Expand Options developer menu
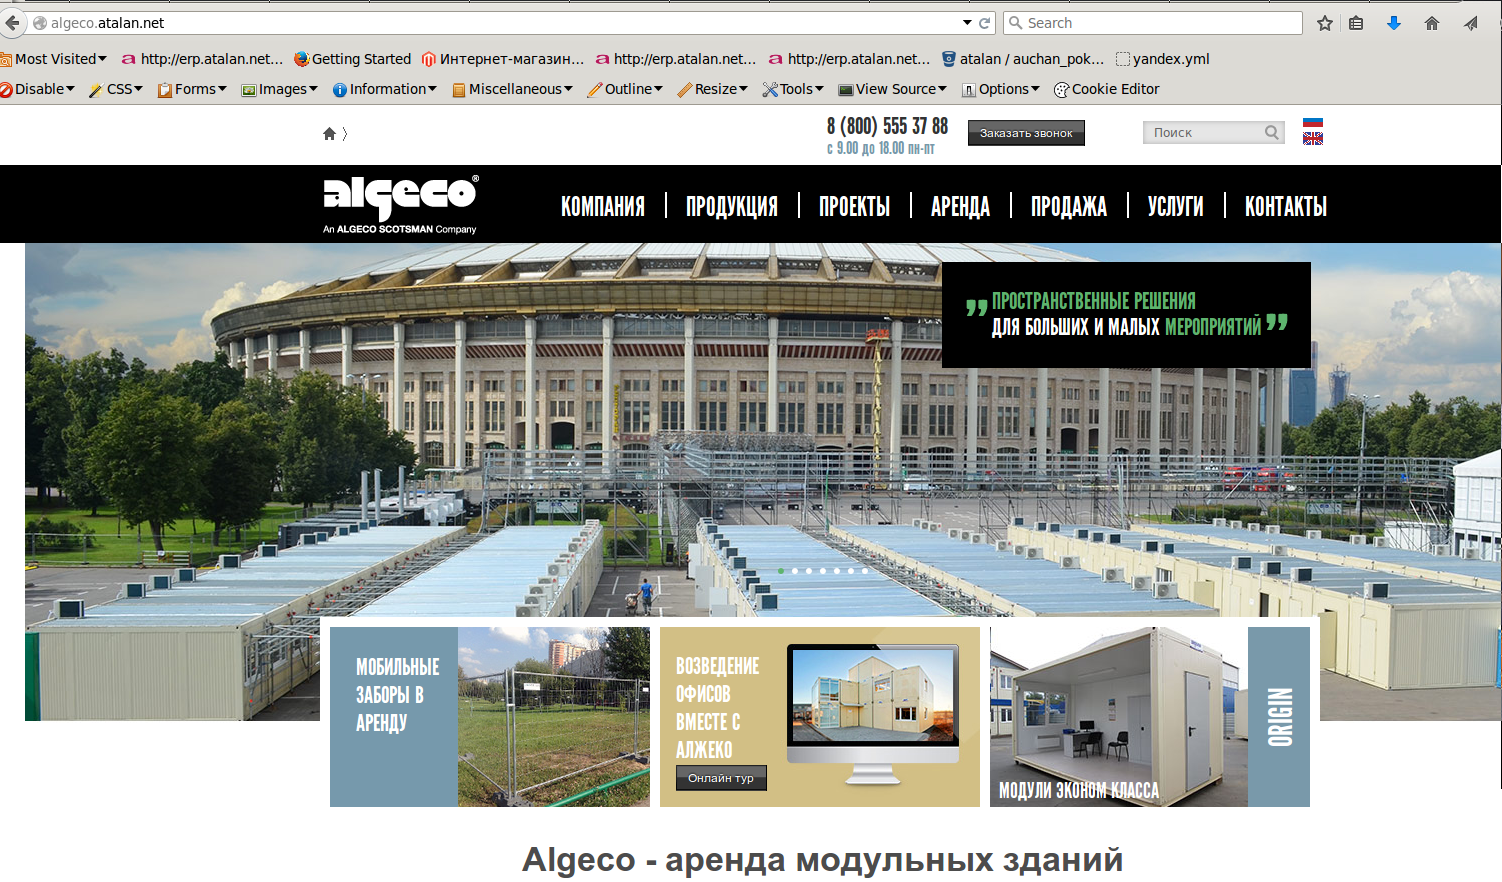The height and width of the screenshot is (882, 1502). point(1000,89)
